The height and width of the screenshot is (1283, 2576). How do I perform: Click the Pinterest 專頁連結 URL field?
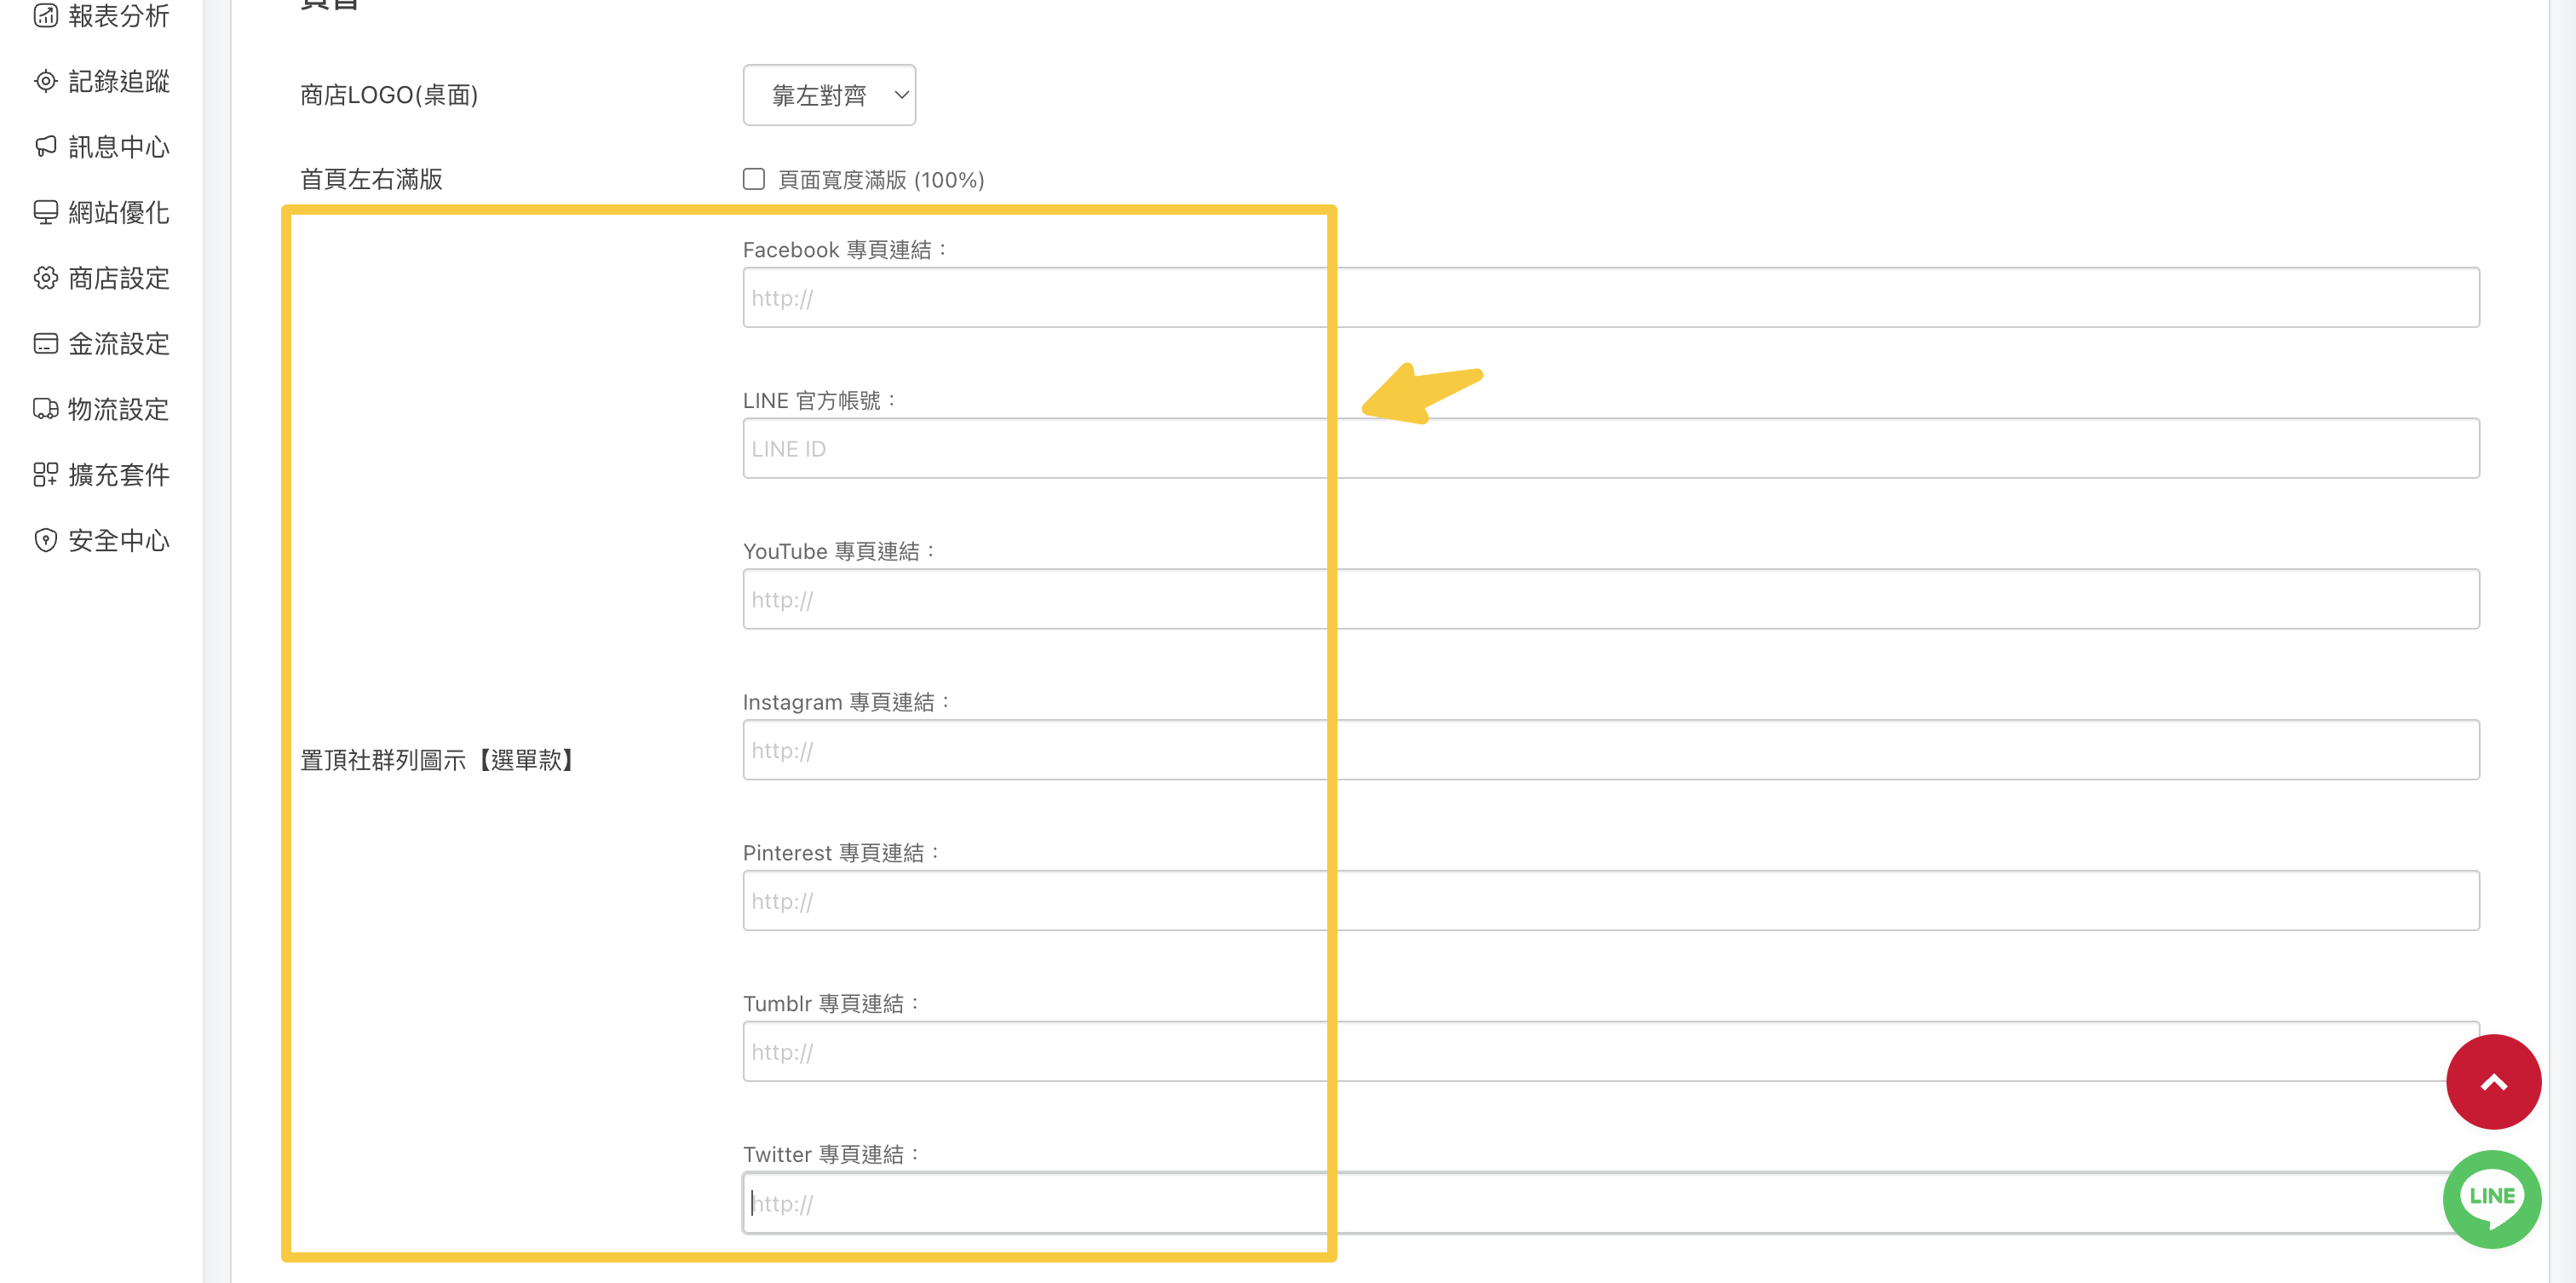1610,901
